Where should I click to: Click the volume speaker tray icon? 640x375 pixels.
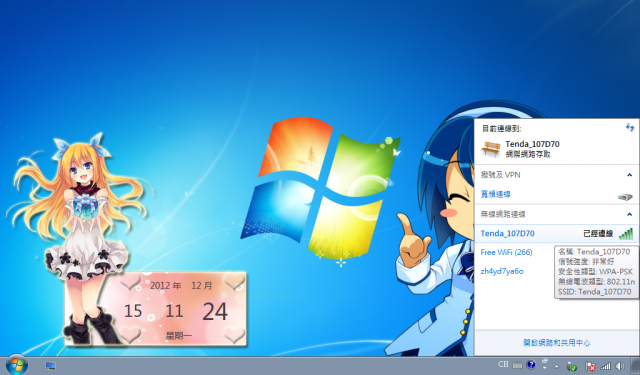[x=620, y=366]
